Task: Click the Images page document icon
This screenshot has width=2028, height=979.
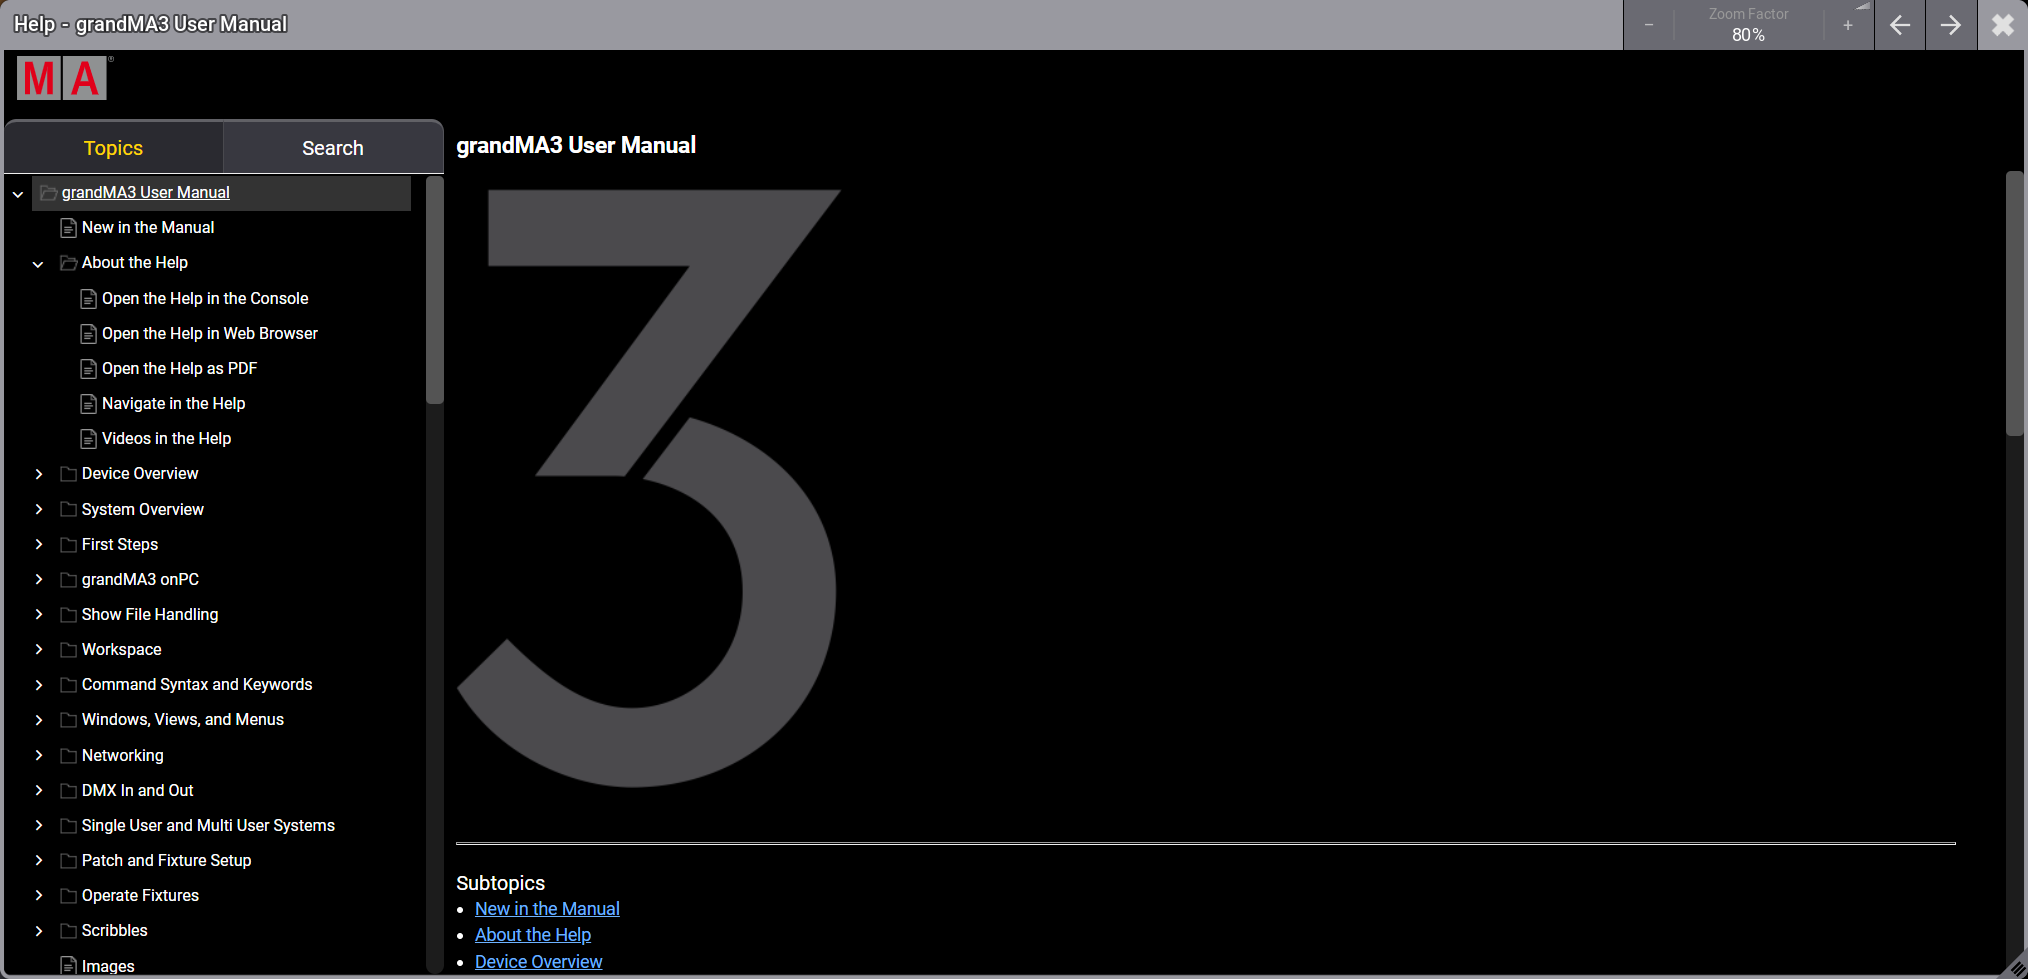Action: tap(69, 966)
